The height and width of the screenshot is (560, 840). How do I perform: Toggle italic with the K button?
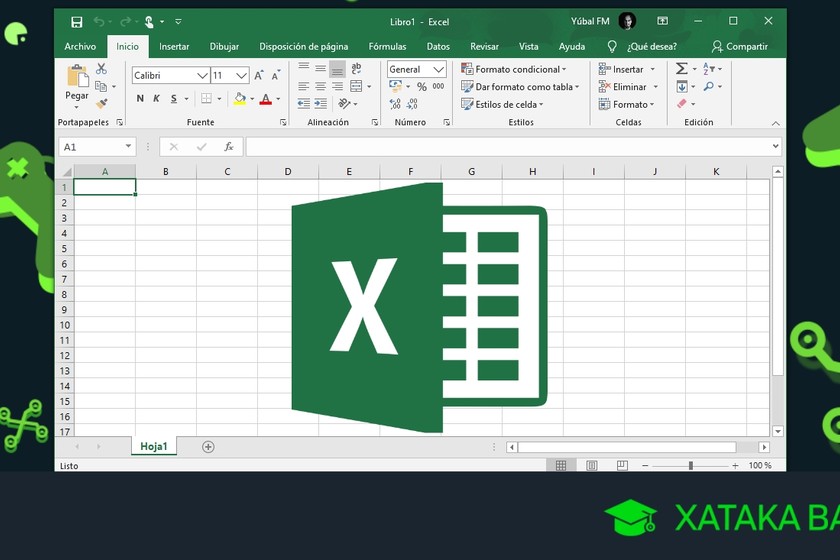tap(156, 98)
